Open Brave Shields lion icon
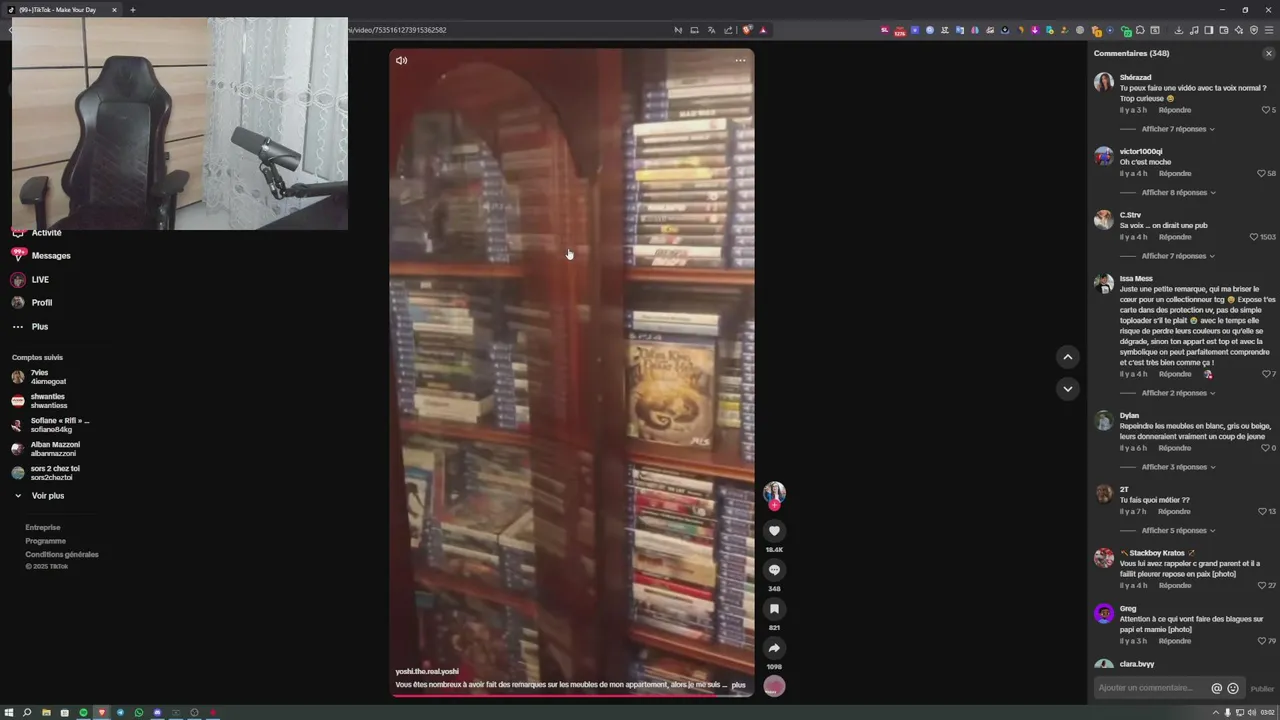This screenshot has width=1280, height=720. [x=748, y=30]
